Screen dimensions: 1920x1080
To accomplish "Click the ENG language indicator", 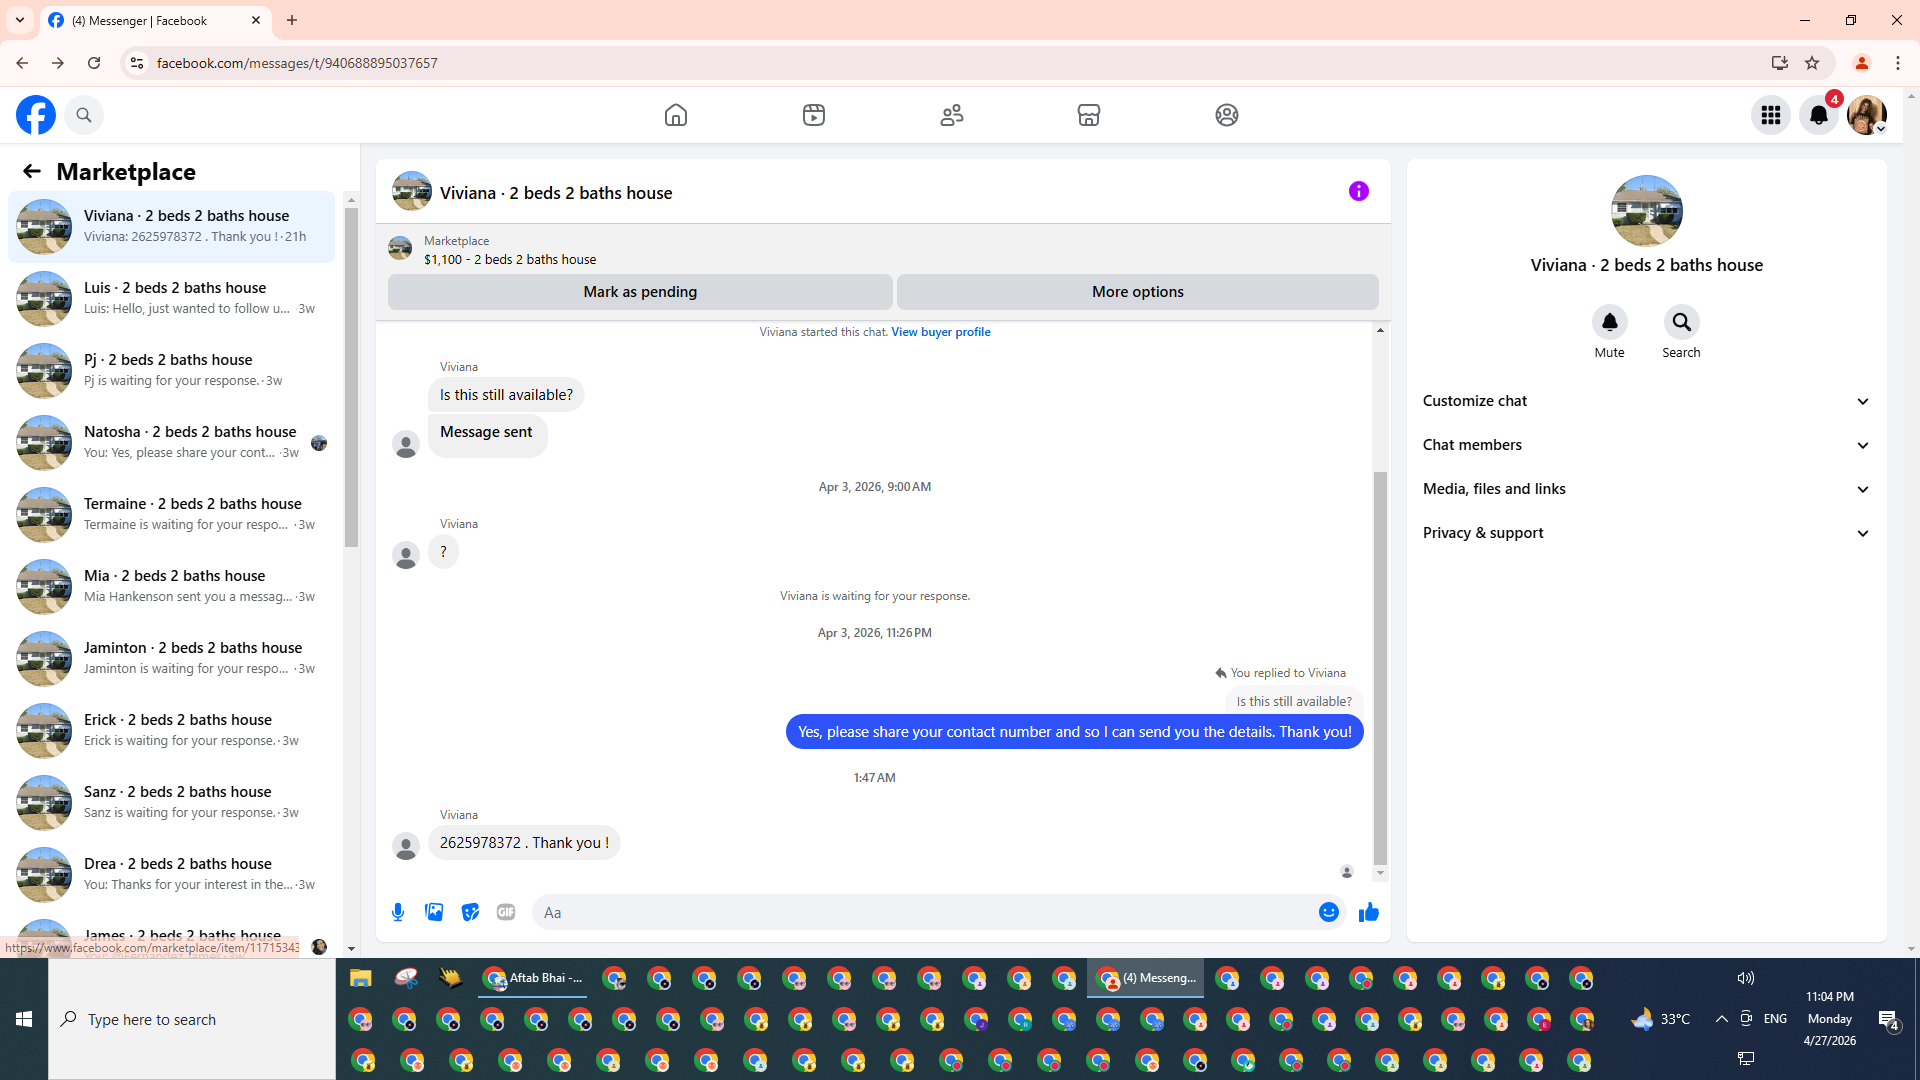I will tap(1775, 1019).
